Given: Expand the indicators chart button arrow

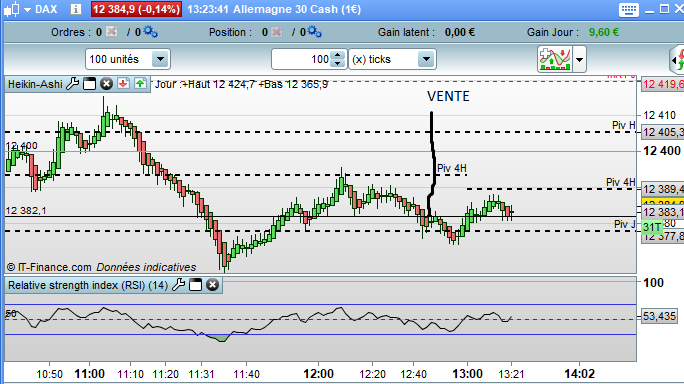Looking at the screenshot, I should point(579,59).
